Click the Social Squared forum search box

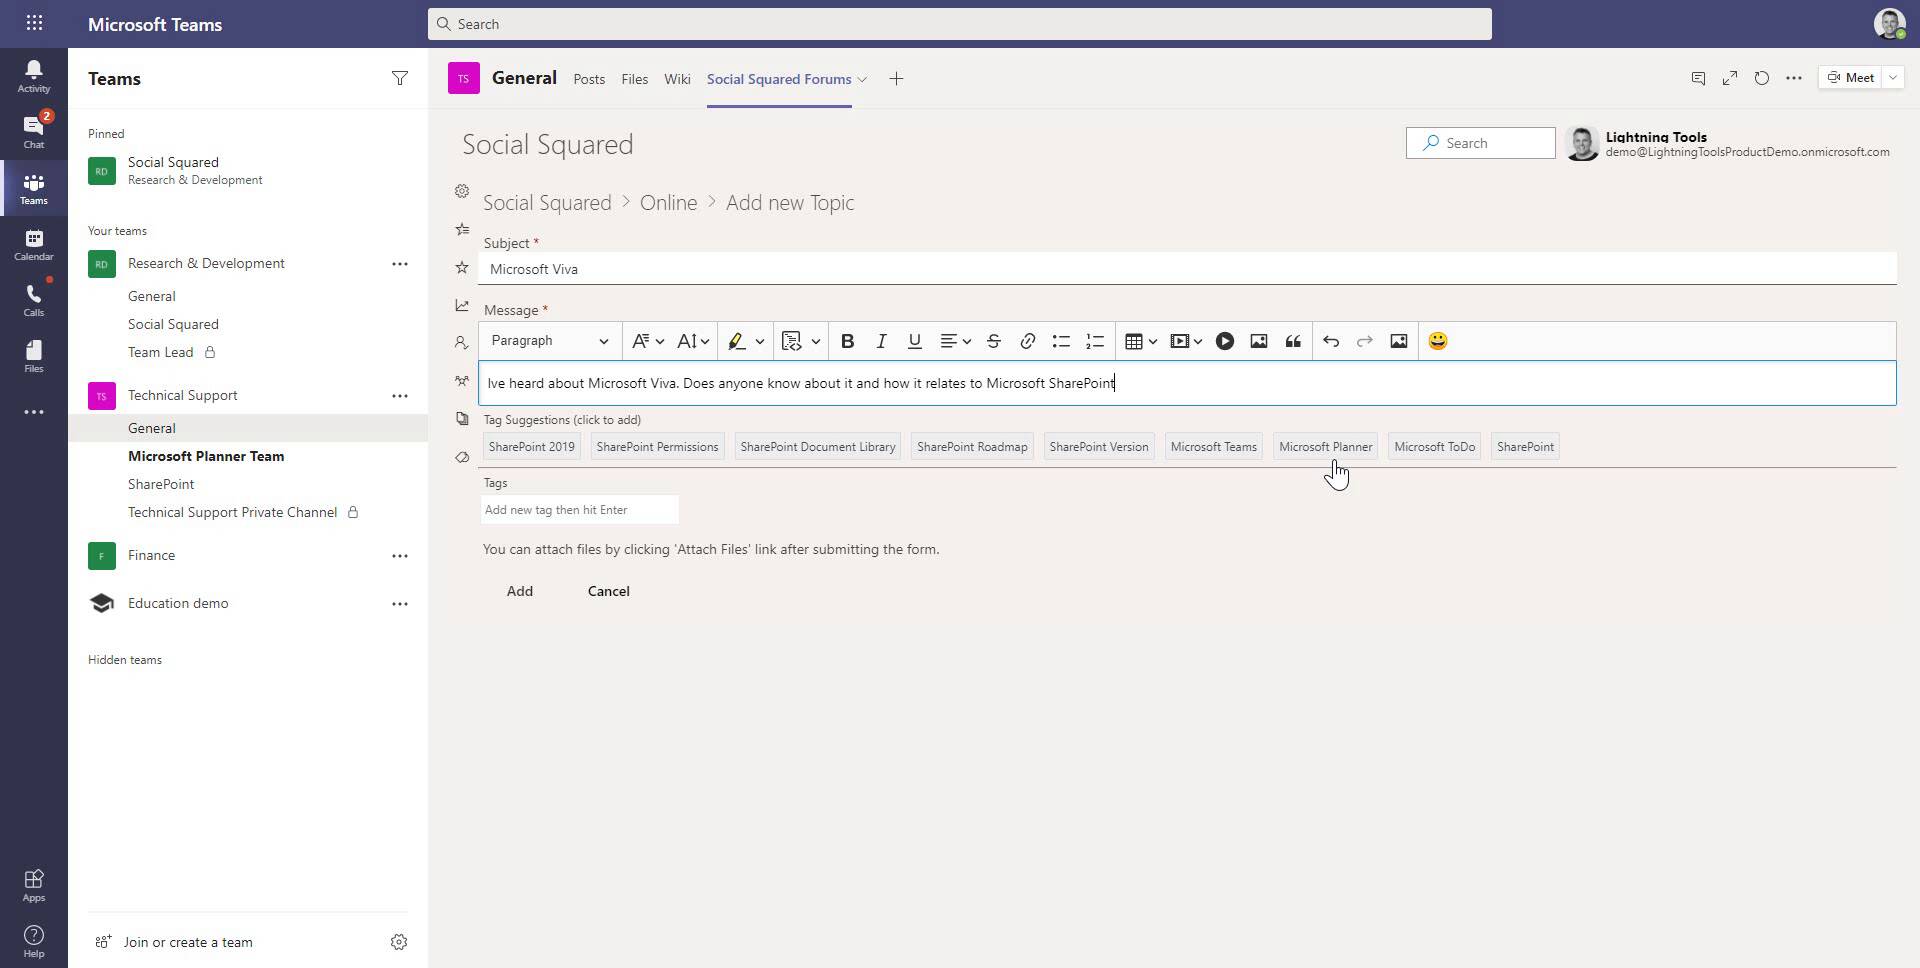pyautogui.click(x=1480, y=143)
